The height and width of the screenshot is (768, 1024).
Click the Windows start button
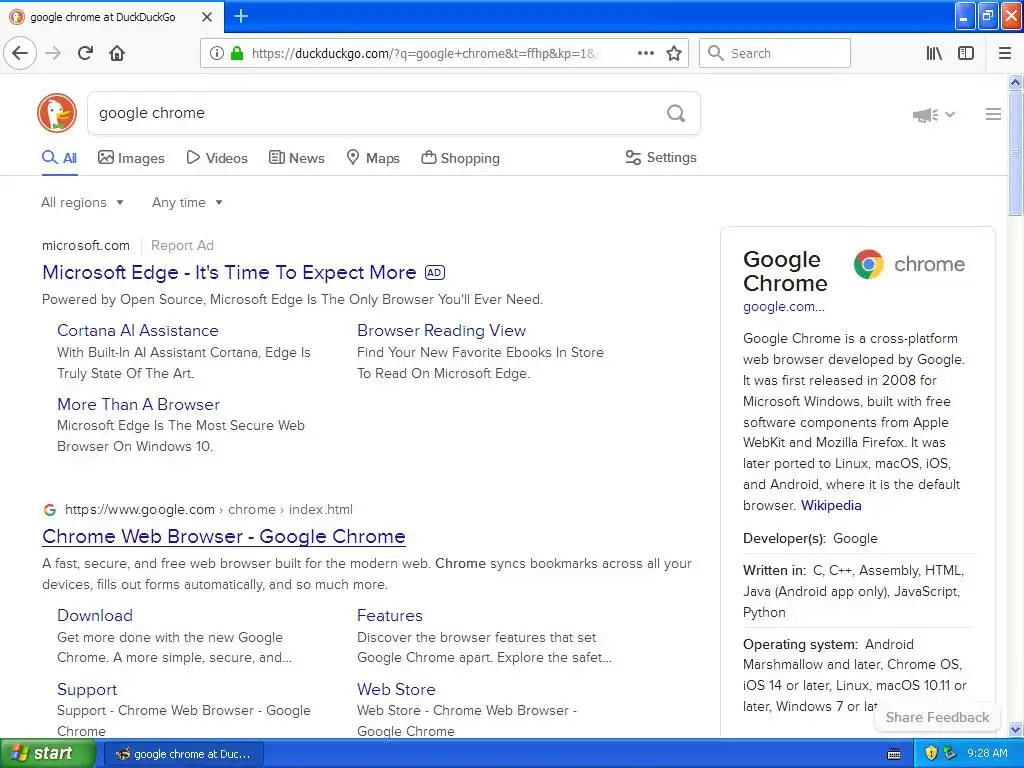pos(41,753)
